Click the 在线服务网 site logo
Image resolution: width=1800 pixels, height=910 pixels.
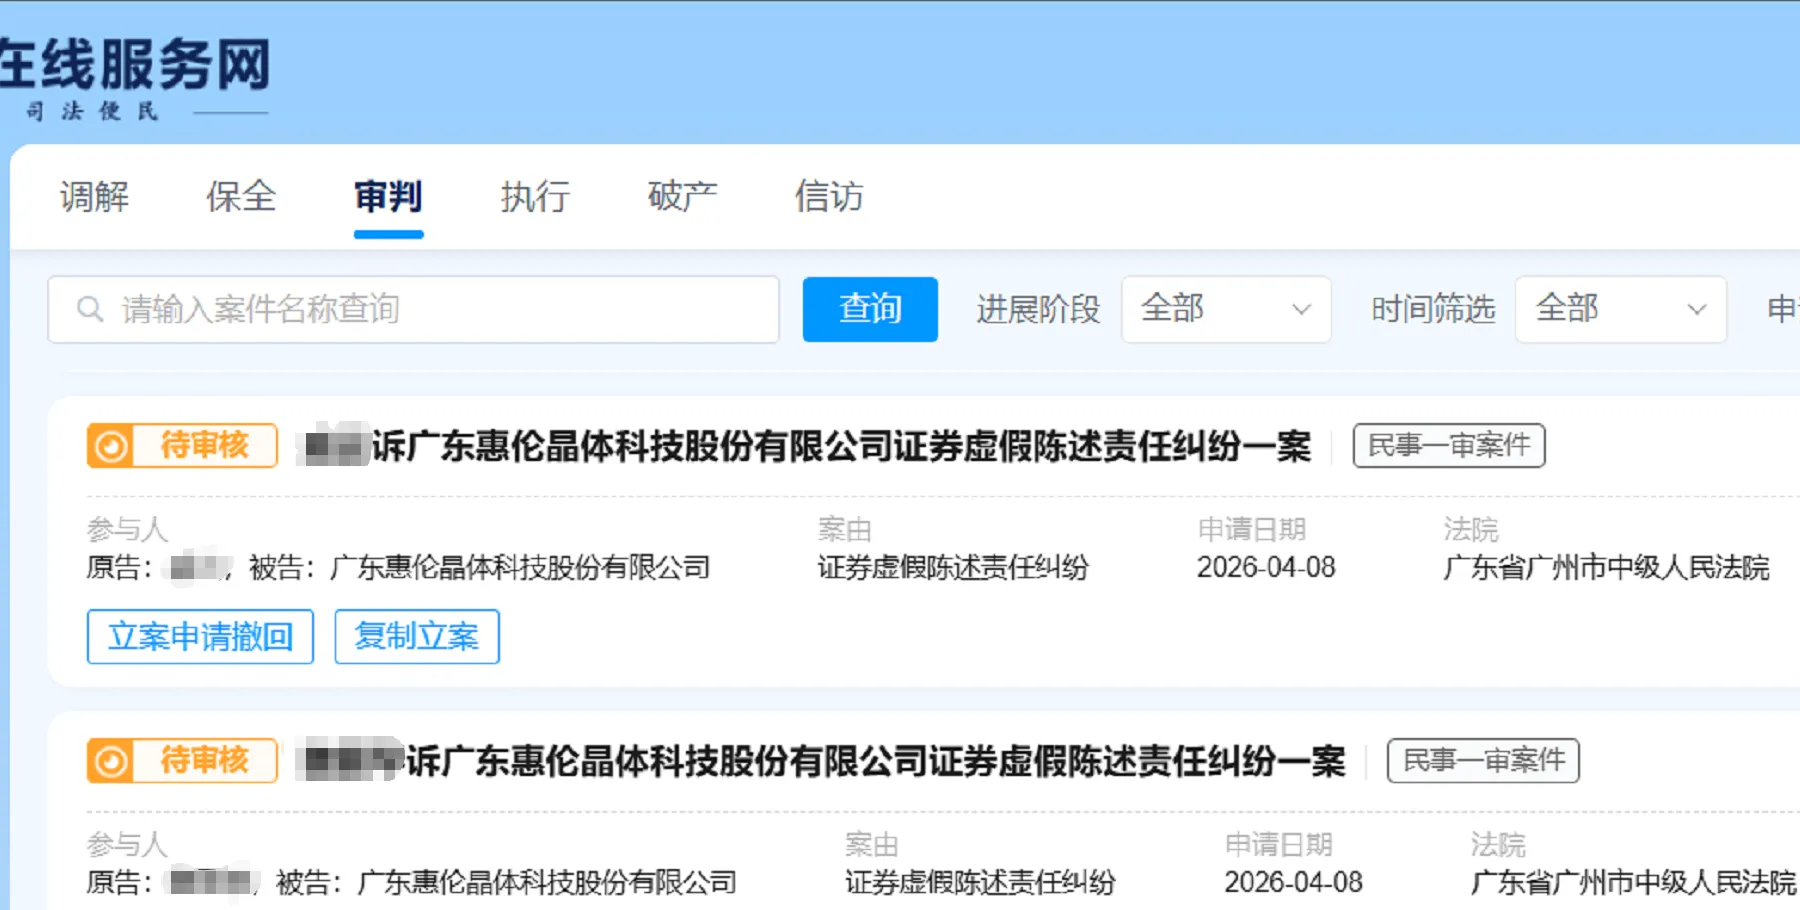coord(135,65)
